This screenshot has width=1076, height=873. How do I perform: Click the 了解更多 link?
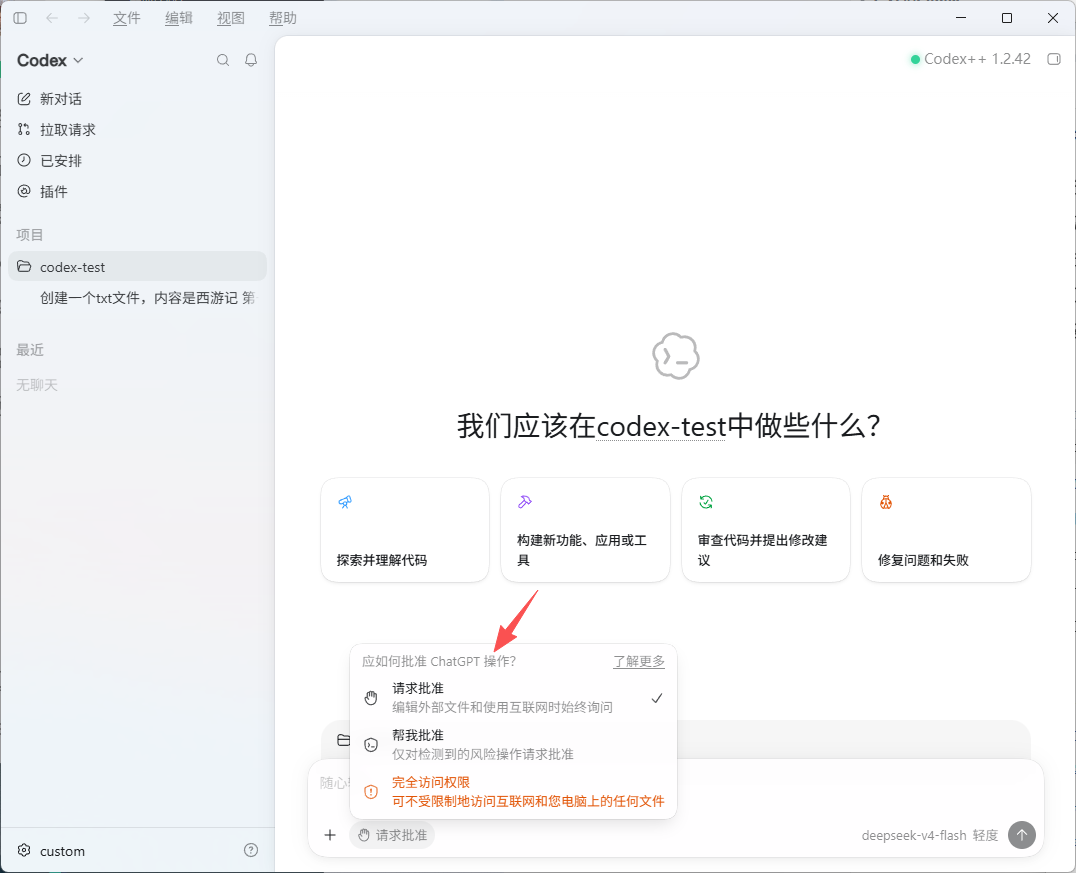coord(639,661)
